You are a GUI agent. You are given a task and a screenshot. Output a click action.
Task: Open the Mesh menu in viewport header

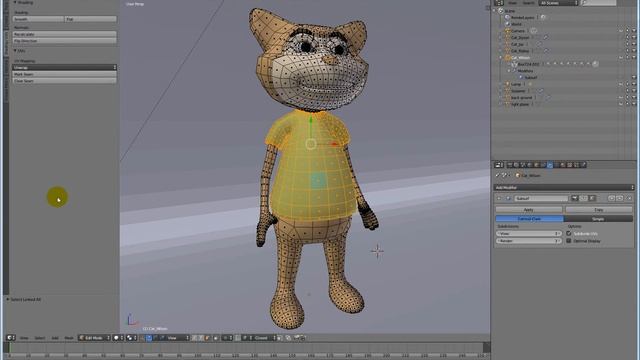69,338
